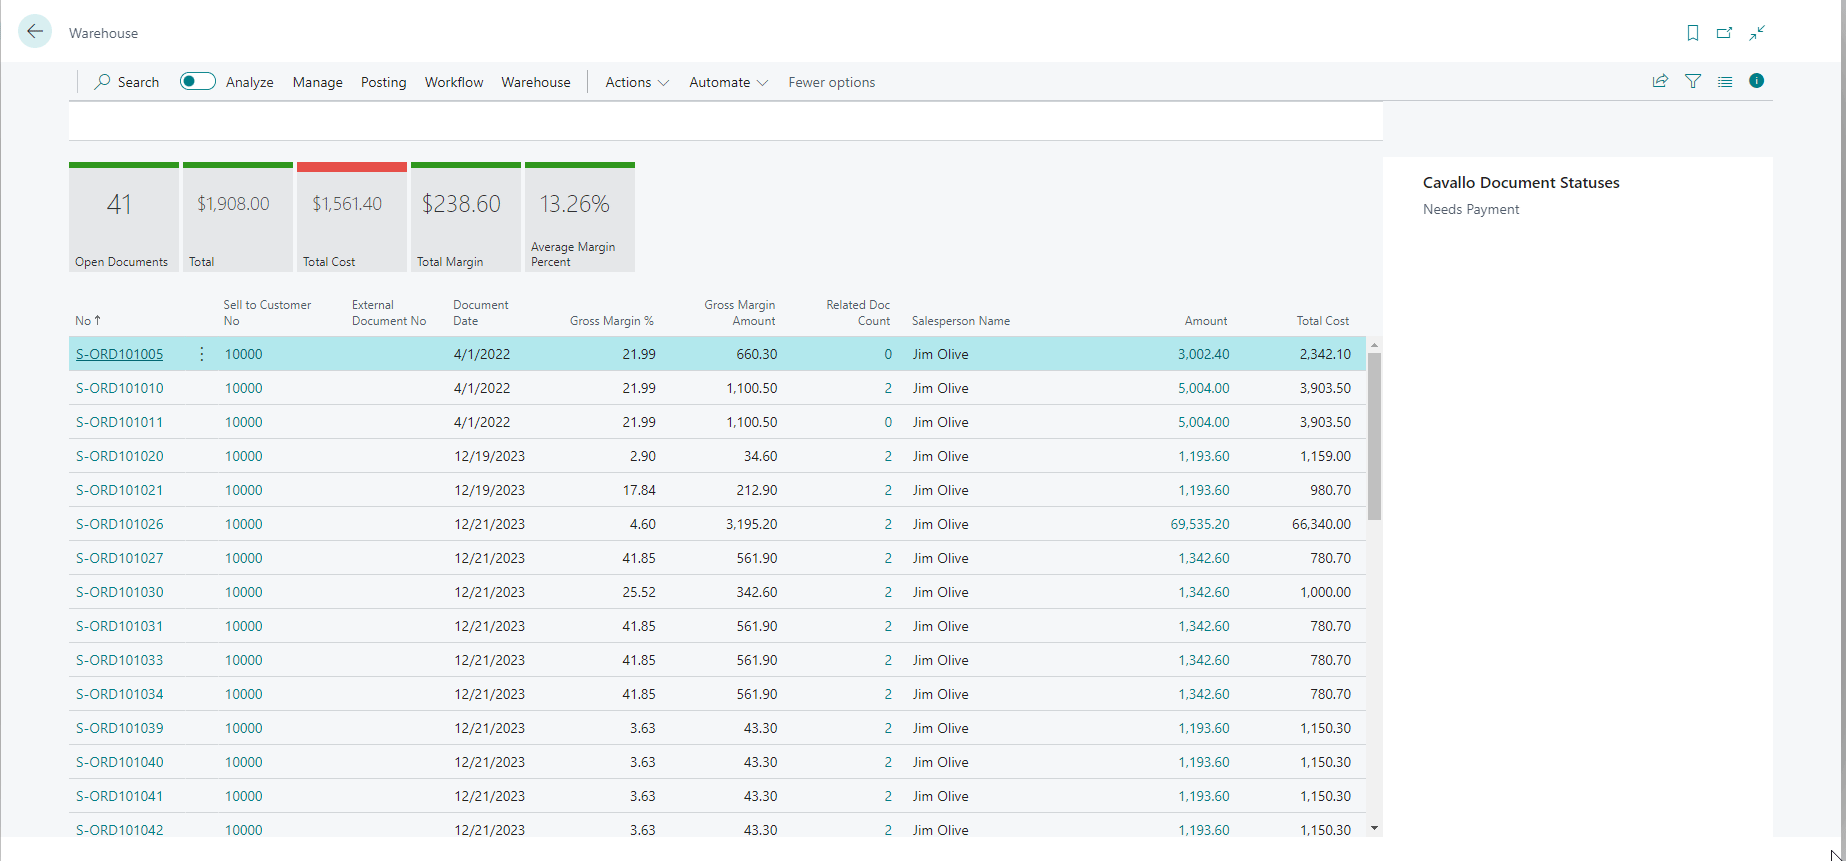Open the filter pane icon
The width and height of the screenshot is (1846, 861).
click(x=1693, y=81)
